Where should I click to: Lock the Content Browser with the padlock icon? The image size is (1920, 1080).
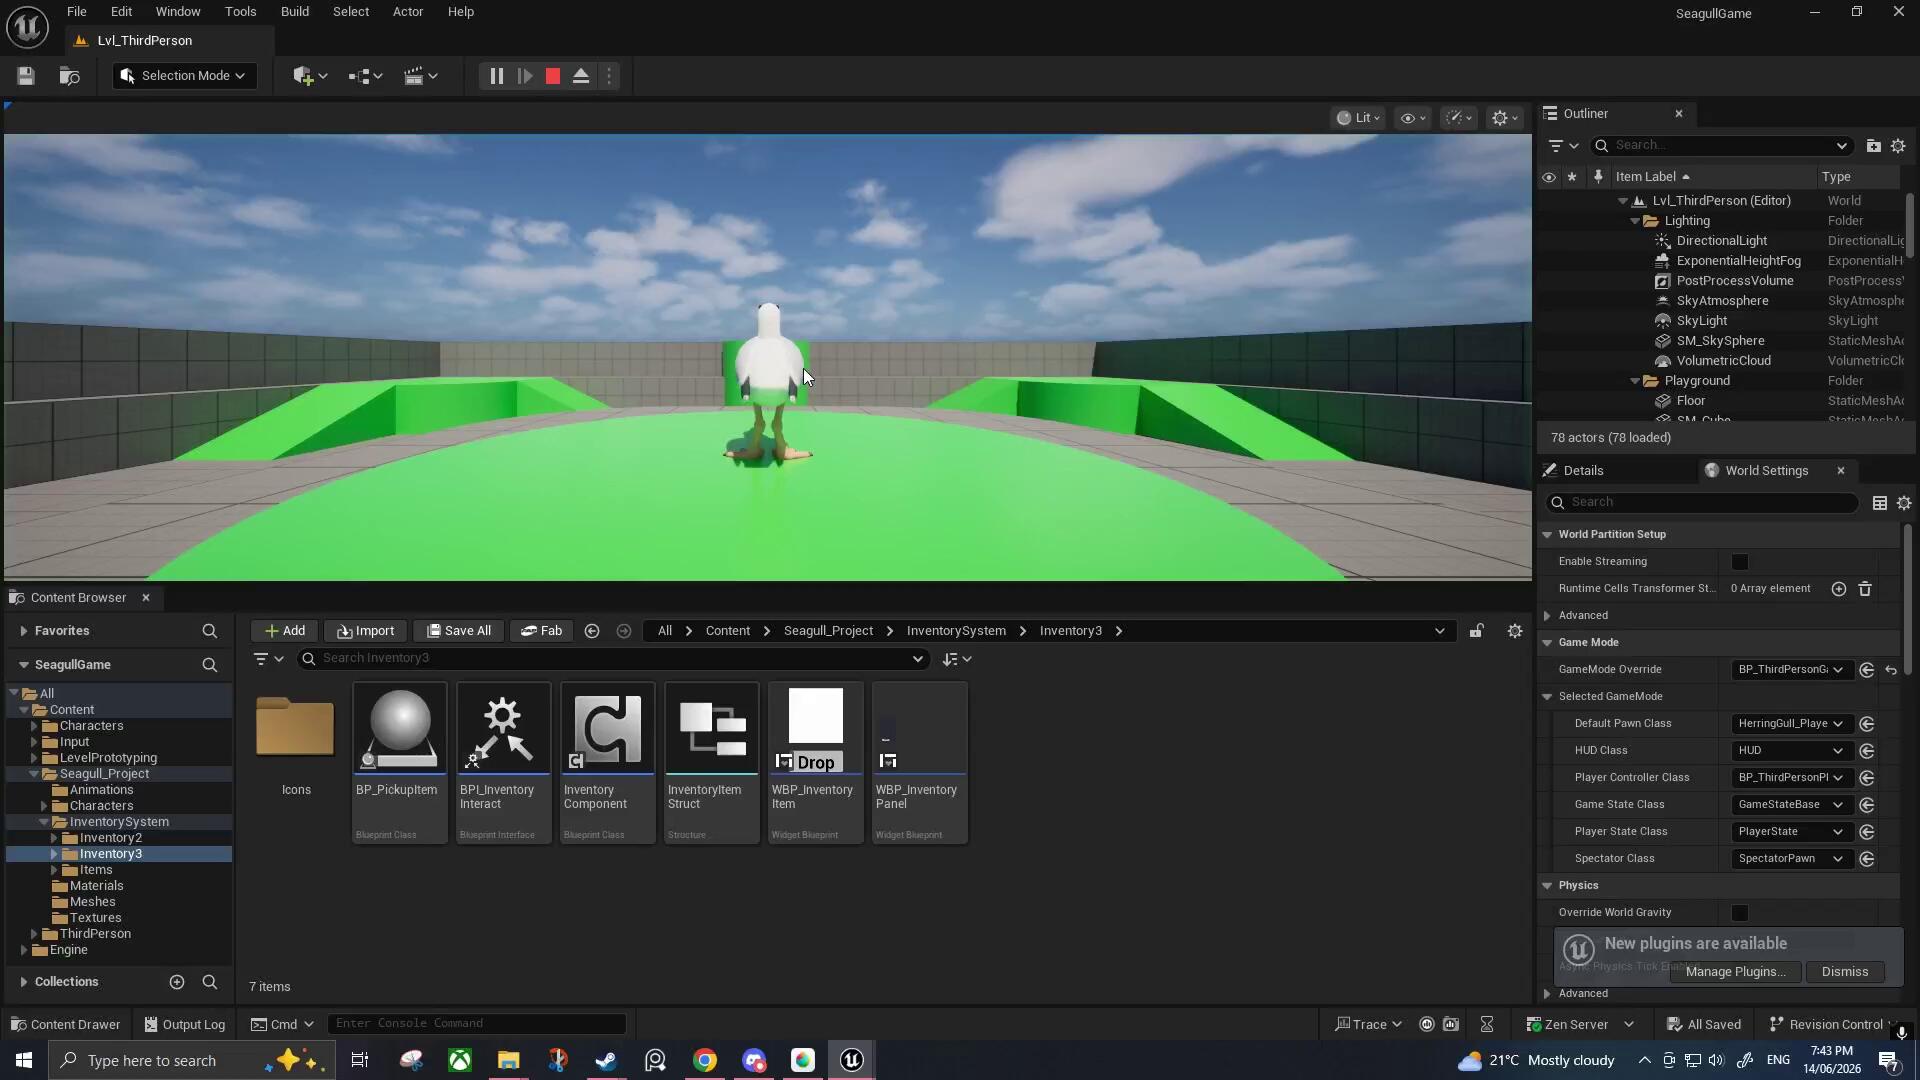click(1476, 631)
